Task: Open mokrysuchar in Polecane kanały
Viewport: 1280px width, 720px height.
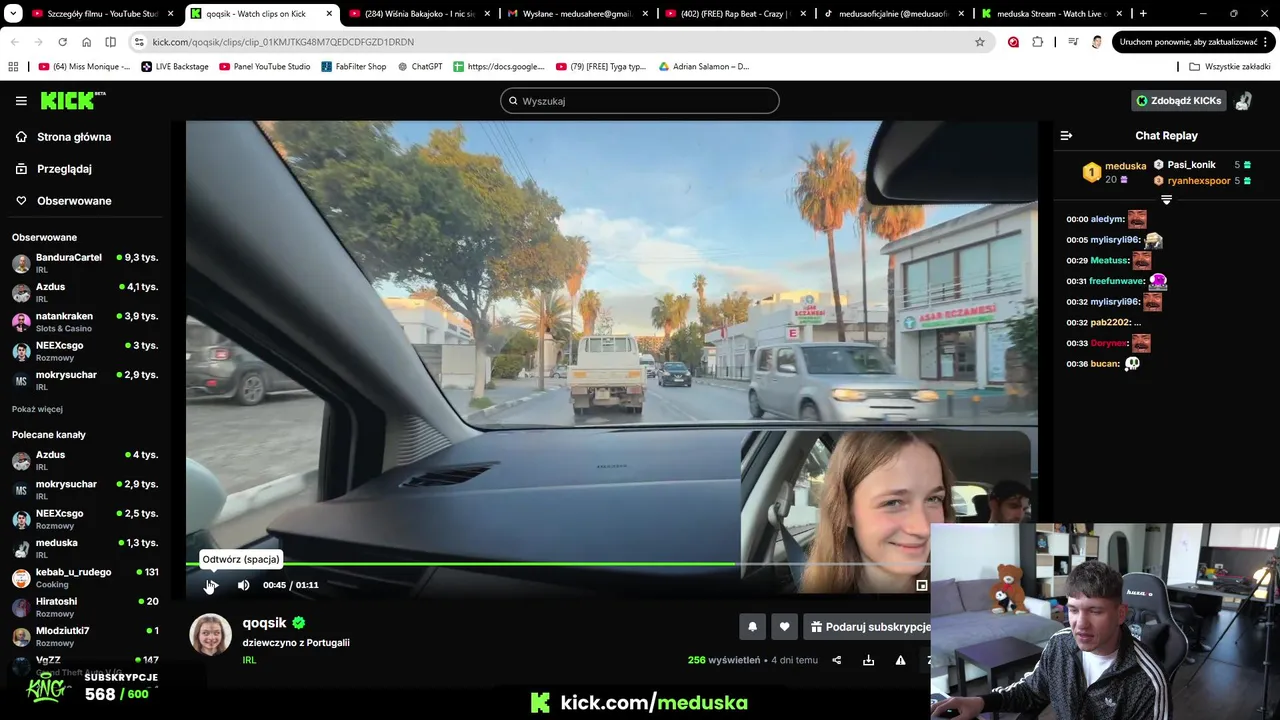Action: point(85,490)
